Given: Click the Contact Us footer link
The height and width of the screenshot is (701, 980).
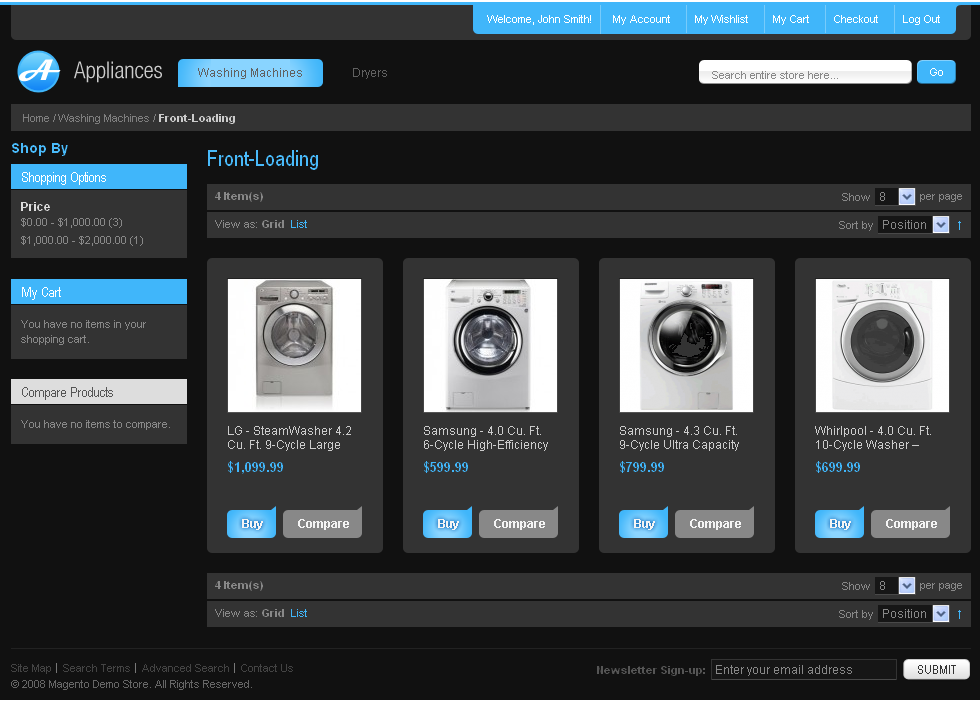Looking at the screenshot, I should 267,669.
